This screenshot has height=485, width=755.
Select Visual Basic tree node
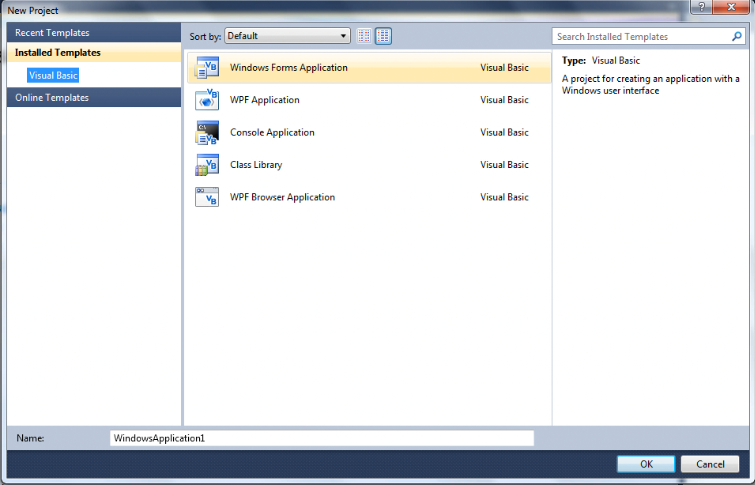point(53,75)
